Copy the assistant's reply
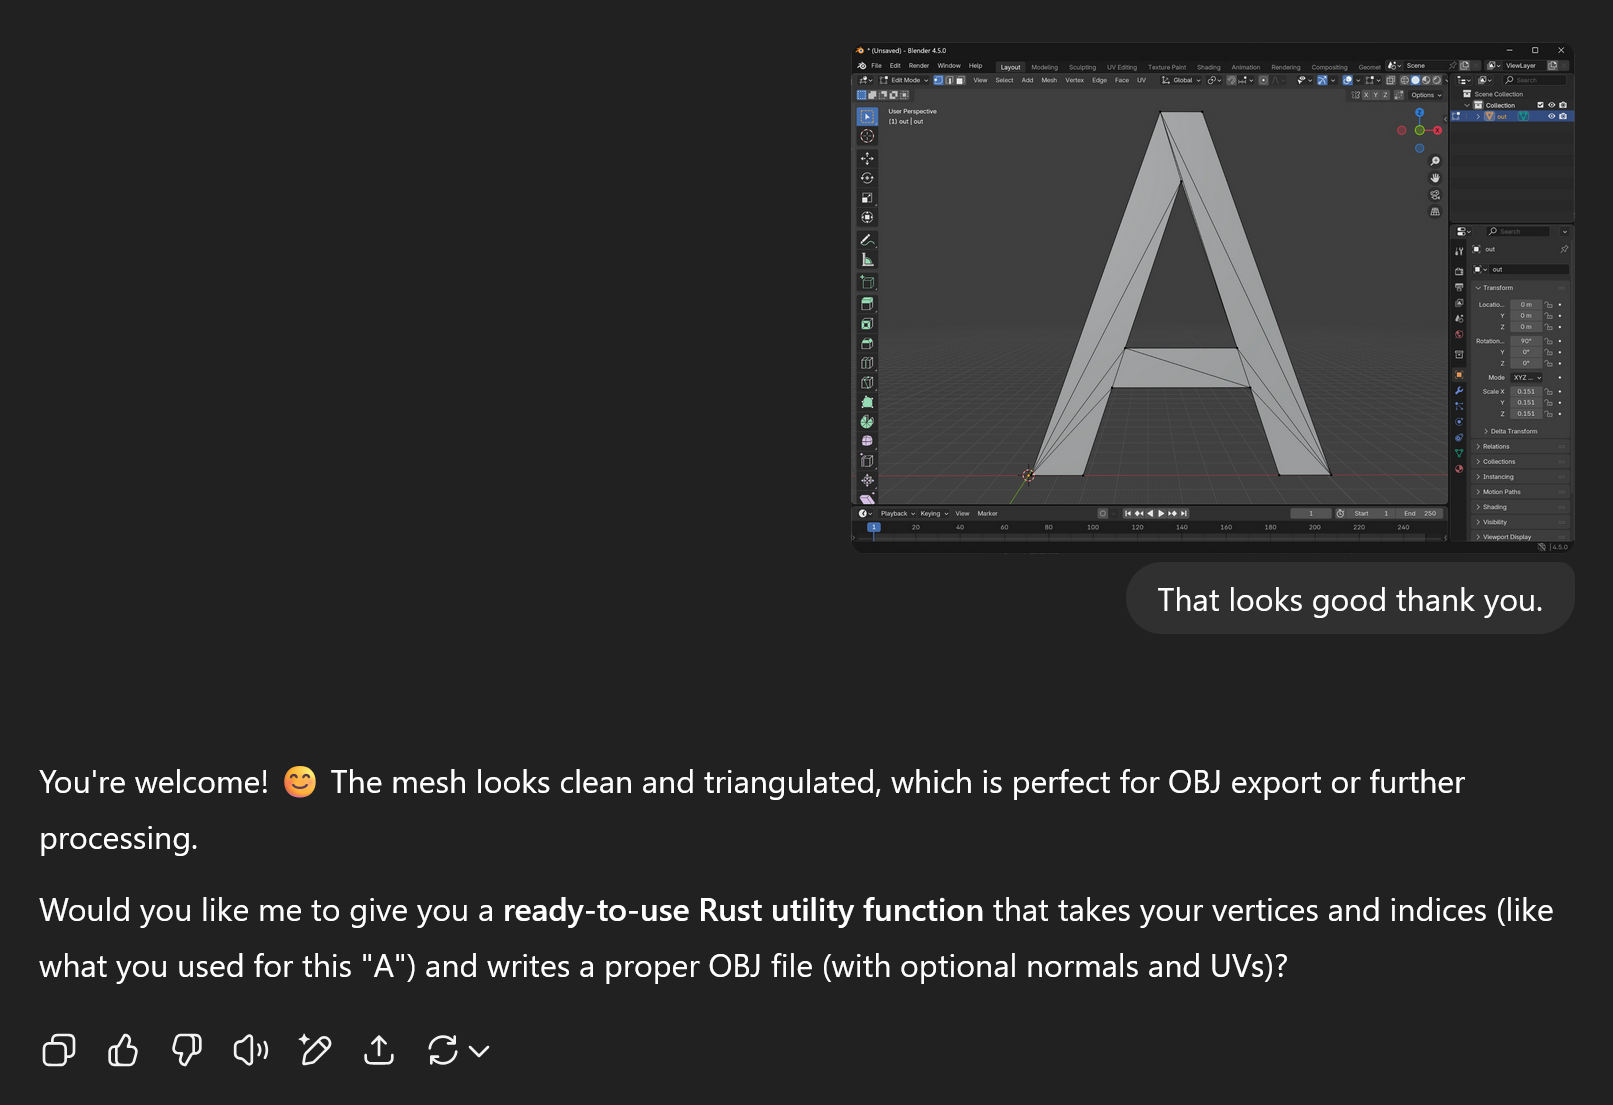 (59, 1050)
